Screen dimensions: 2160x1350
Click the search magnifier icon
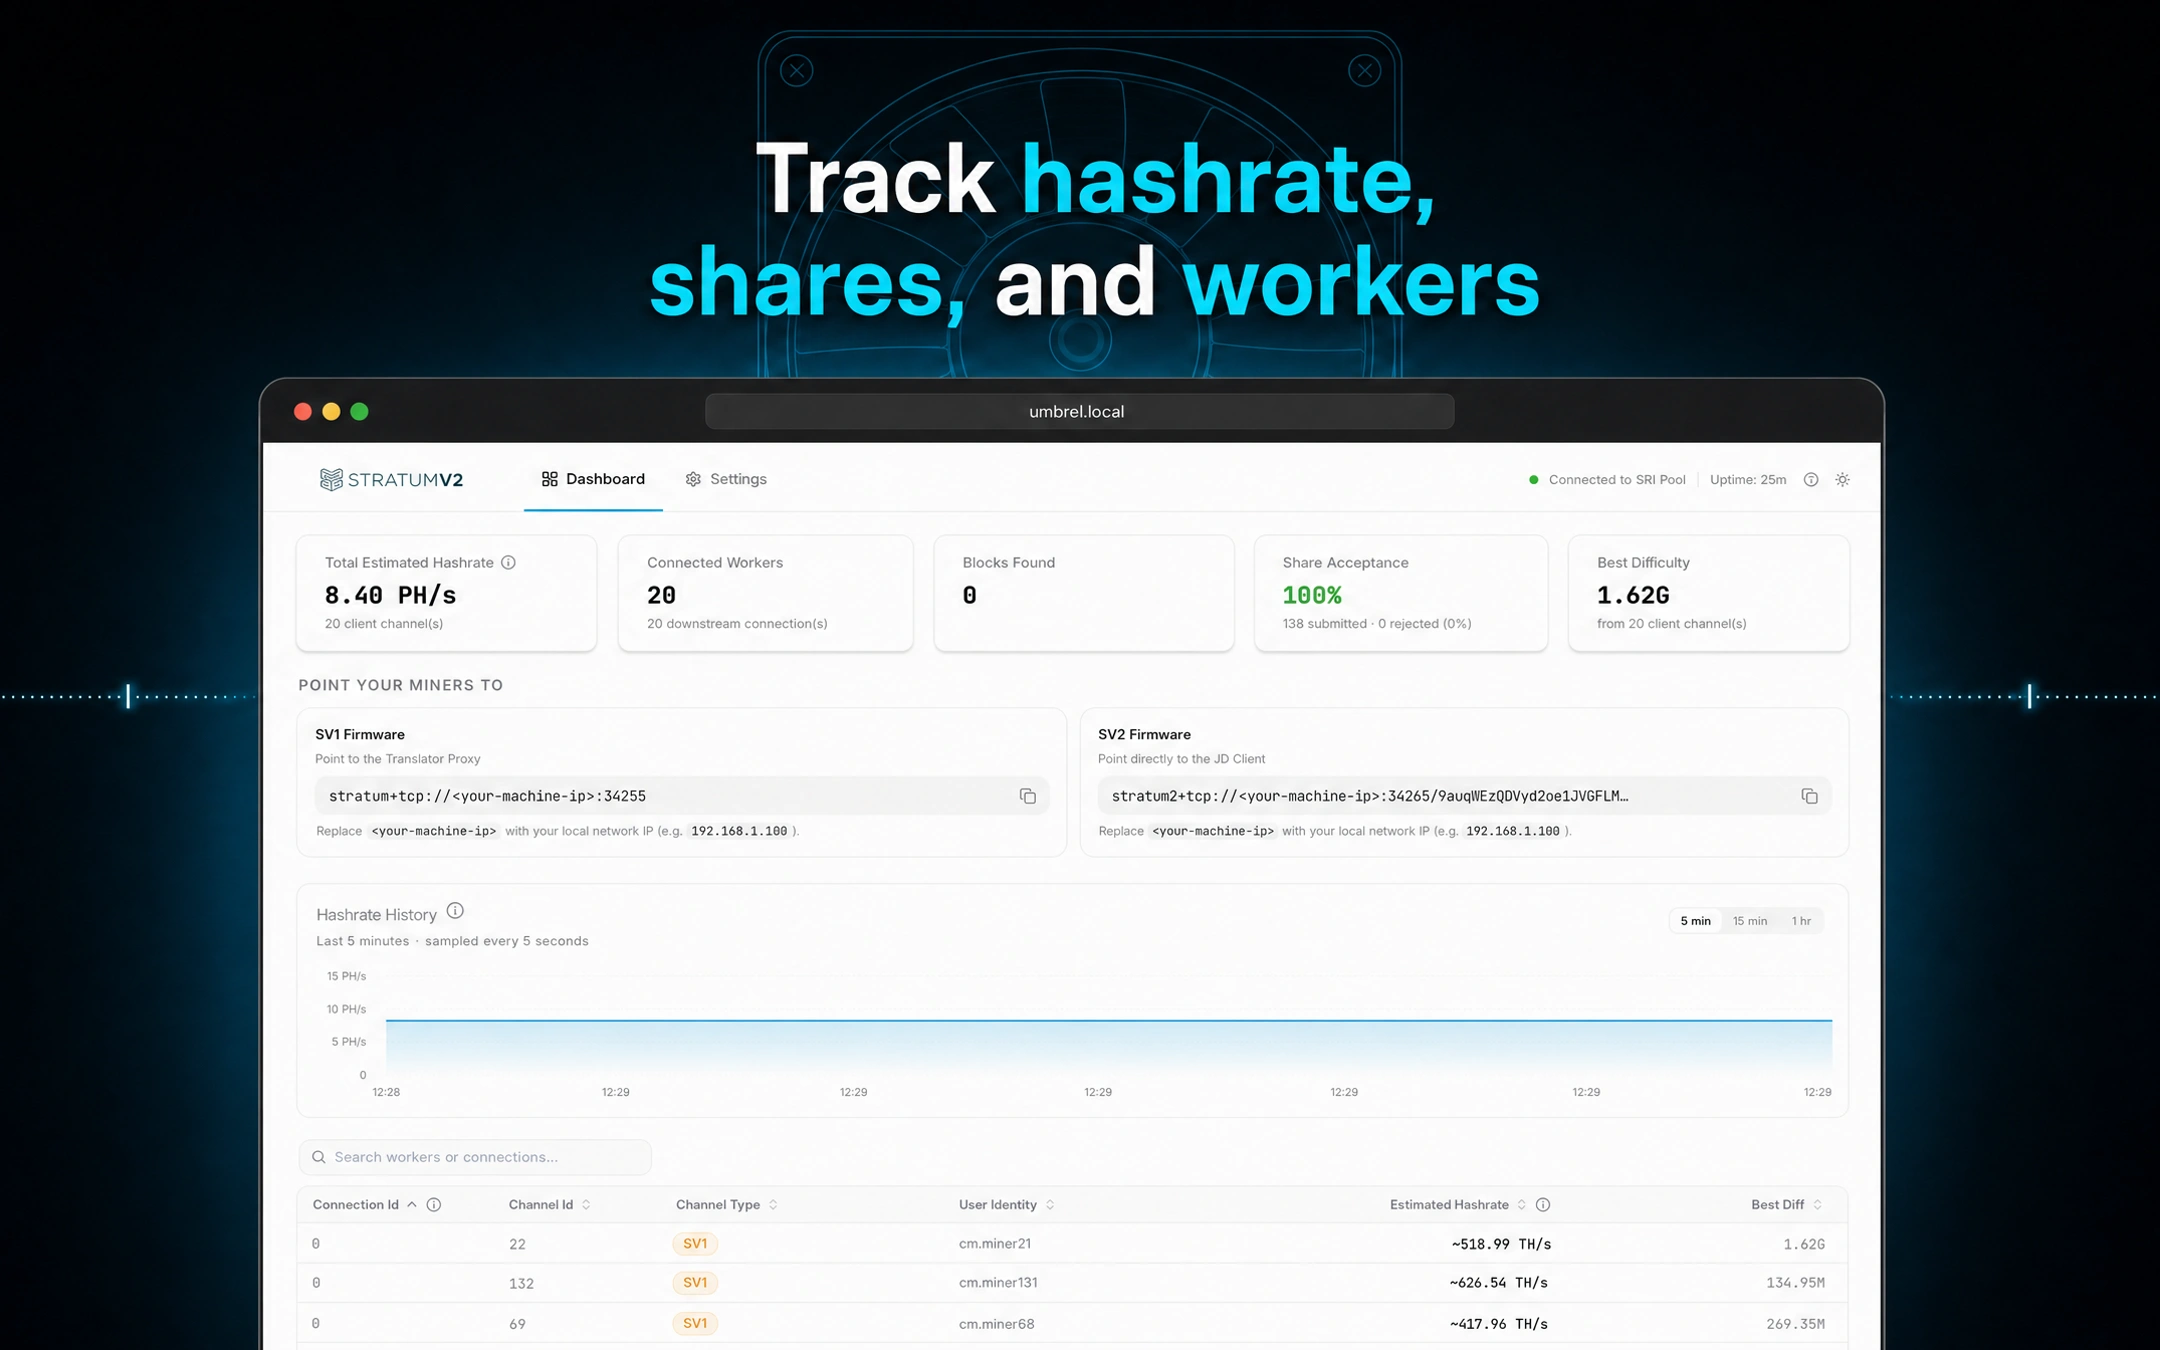coord(319,1157)
